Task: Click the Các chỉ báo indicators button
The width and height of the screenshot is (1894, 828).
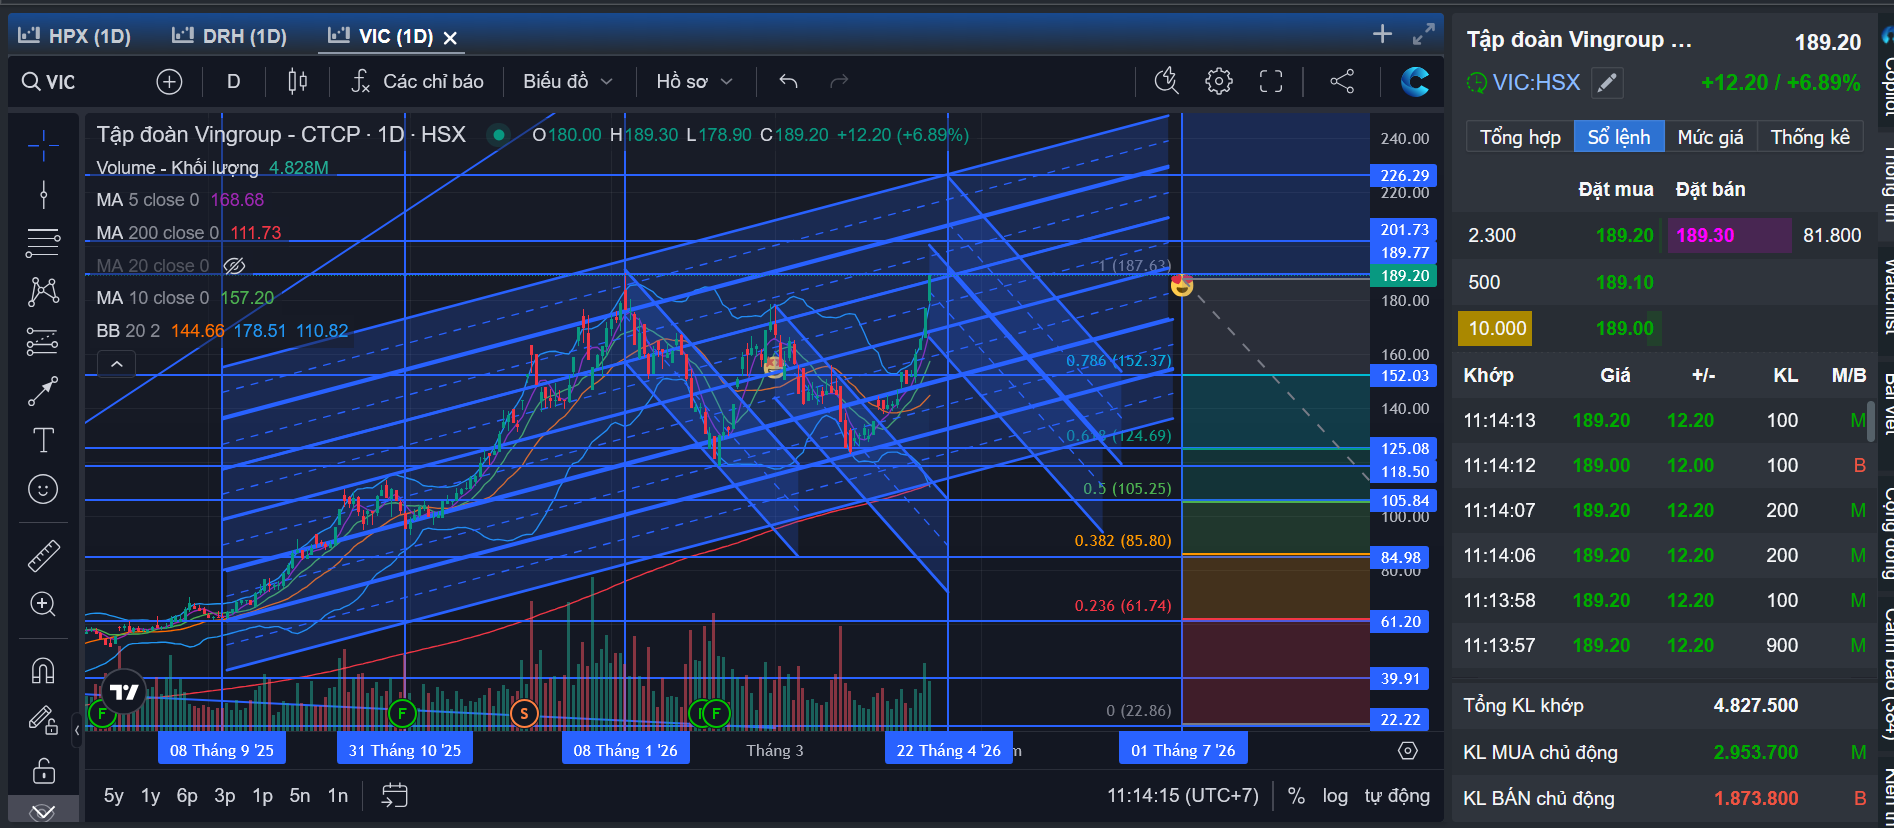Action: click(x=417, y=81)
